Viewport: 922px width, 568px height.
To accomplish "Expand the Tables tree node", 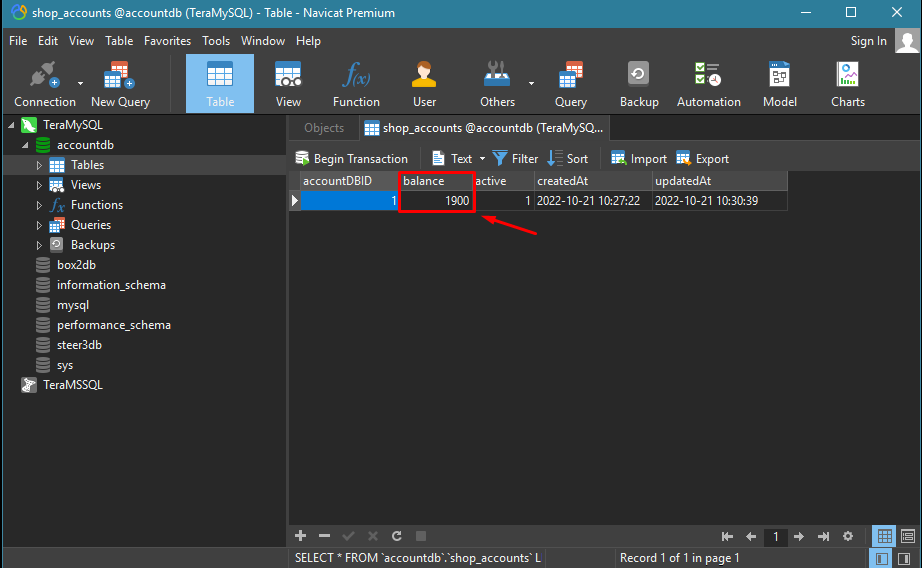I will point(39,165).
